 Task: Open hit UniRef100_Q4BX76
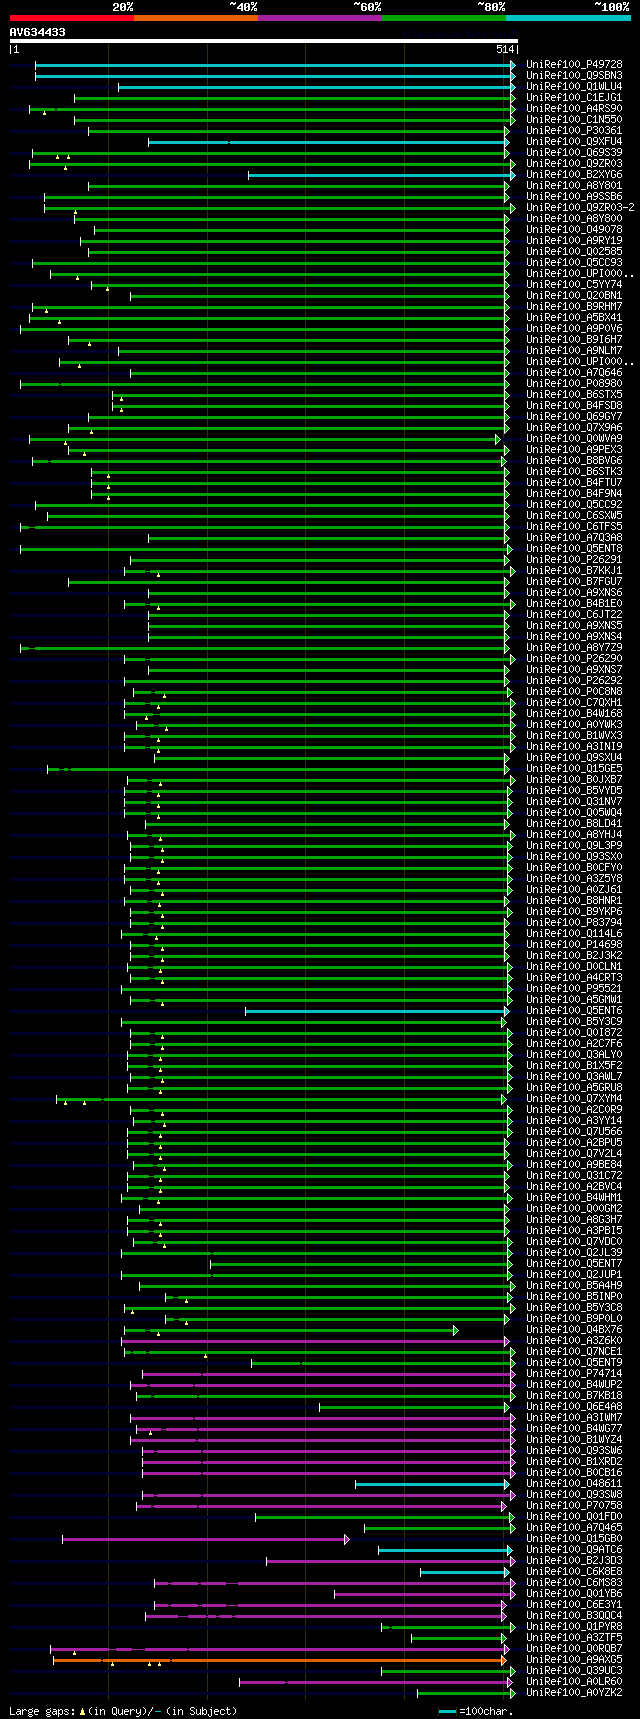click(x=574, y=1329)
